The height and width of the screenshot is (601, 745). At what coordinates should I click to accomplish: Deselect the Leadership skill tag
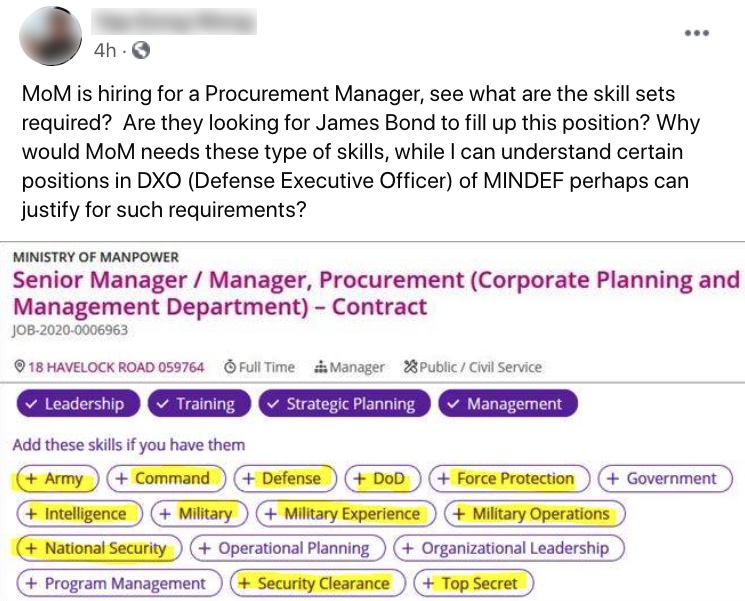(x=78, y=404)
